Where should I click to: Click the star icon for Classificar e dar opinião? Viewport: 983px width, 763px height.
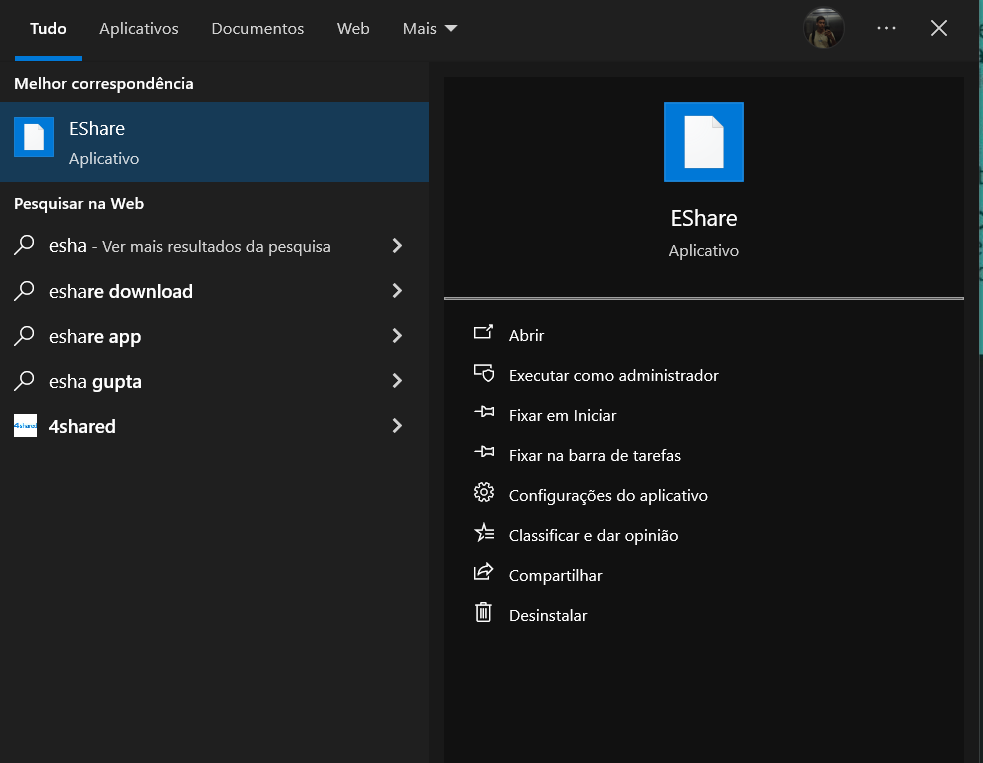tap(484, 532)
